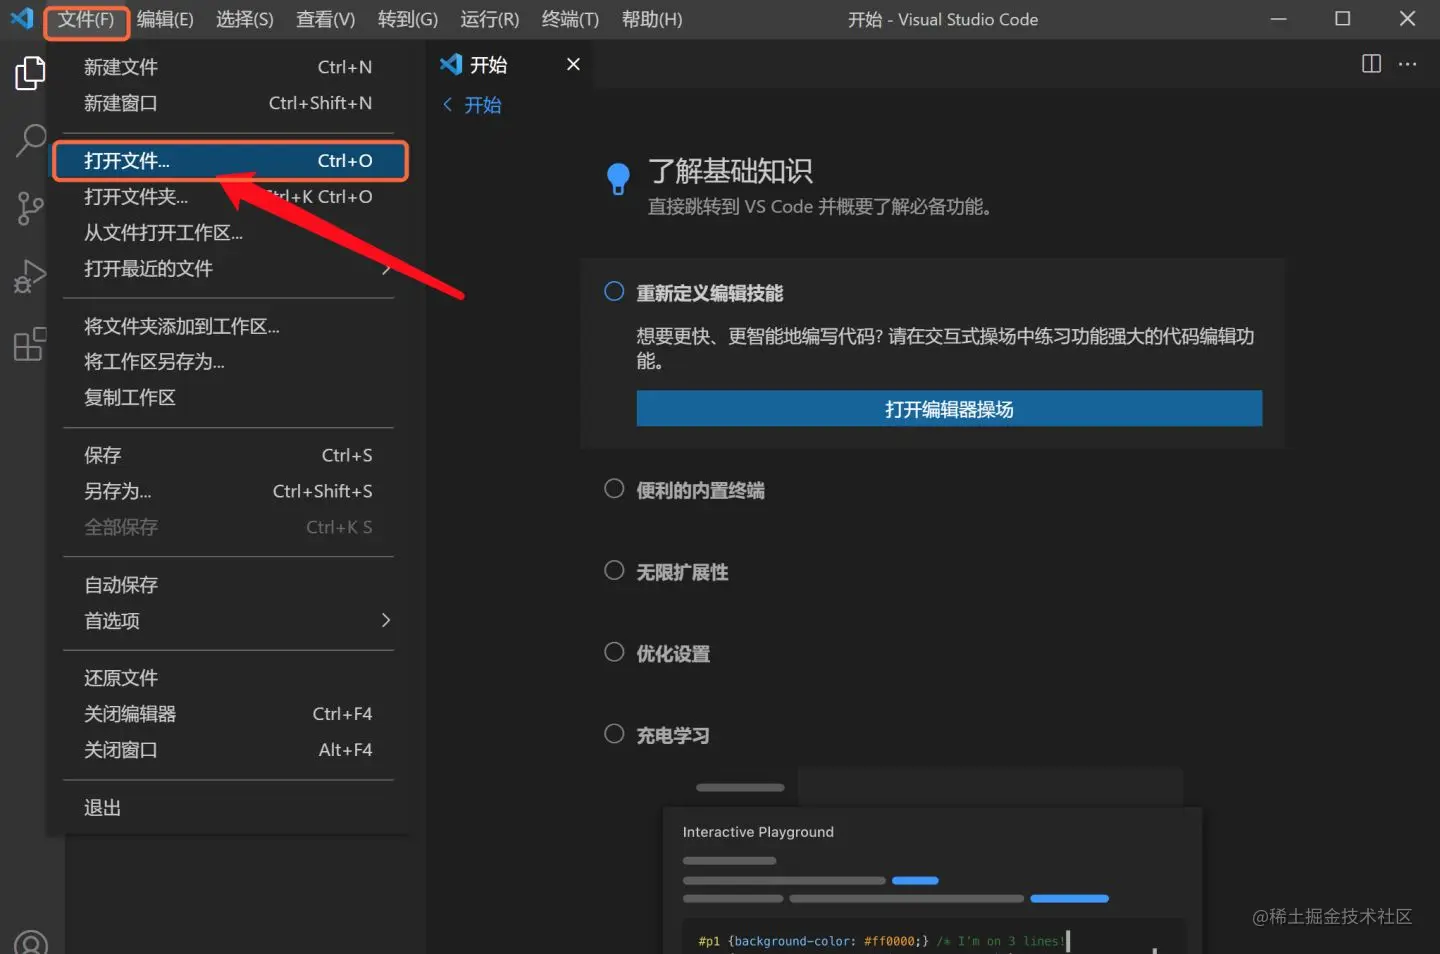Viewport: 1440px width, 954px height.
Task: Open the Accounts icon at sidebar bottom
Action: pos(30,942)
